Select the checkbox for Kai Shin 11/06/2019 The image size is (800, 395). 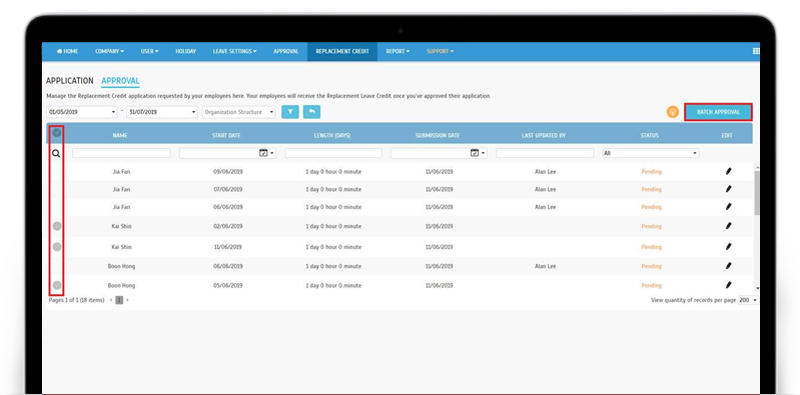coord(57,247)
